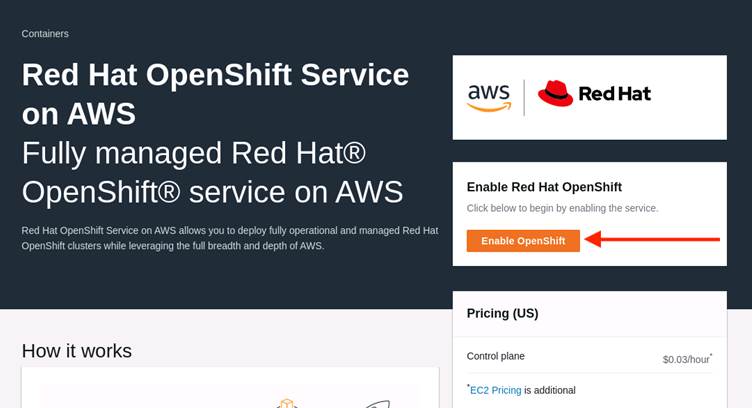The width and height of the screenshot is (752, 408).
Task: Click the orange cube icon in the diagram
Action: pyautogui.click(x=287, y=403)
